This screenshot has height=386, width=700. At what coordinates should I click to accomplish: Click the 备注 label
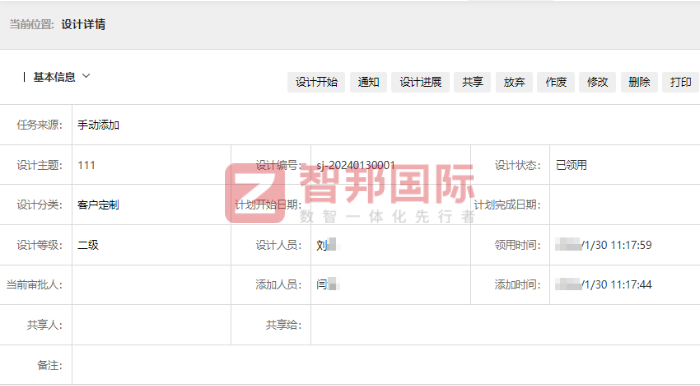(x=50, y=365)
